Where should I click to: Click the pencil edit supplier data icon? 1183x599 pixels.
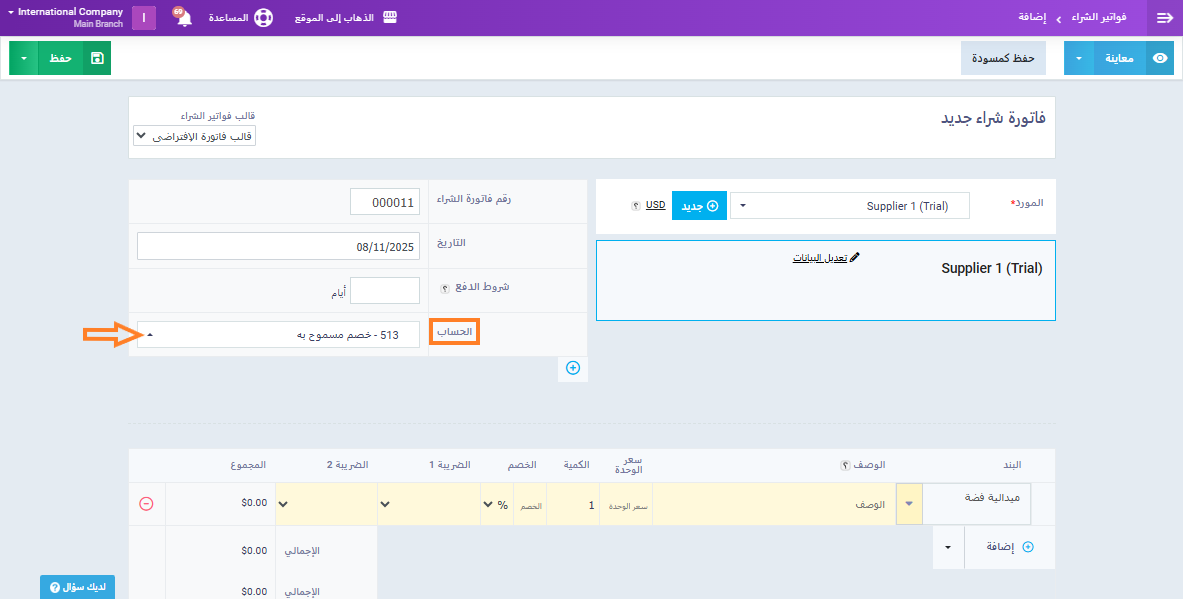pyautogui.click(x=854, y=258)
